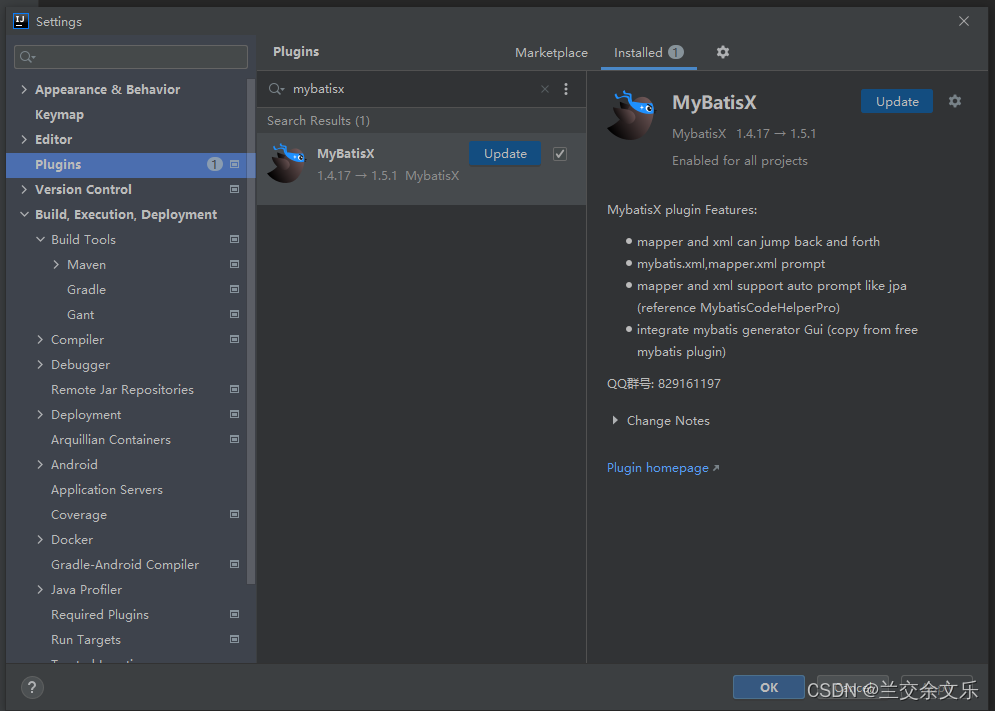
Task: Select Application Servers settings
Action: pos(107,489)
